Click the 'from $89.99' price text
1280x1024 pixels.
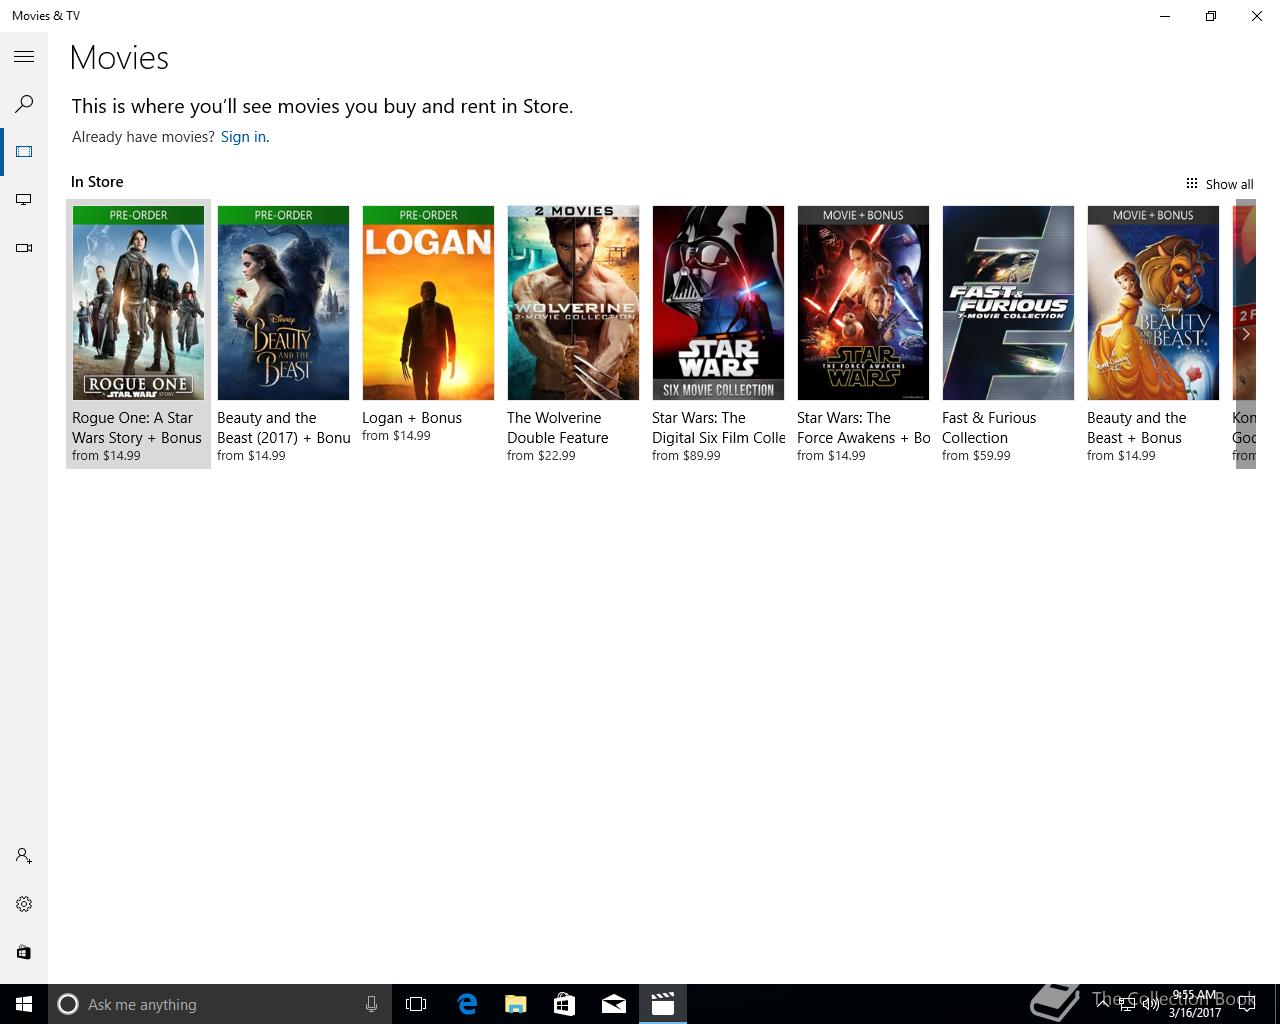click(x=686, y=456)
